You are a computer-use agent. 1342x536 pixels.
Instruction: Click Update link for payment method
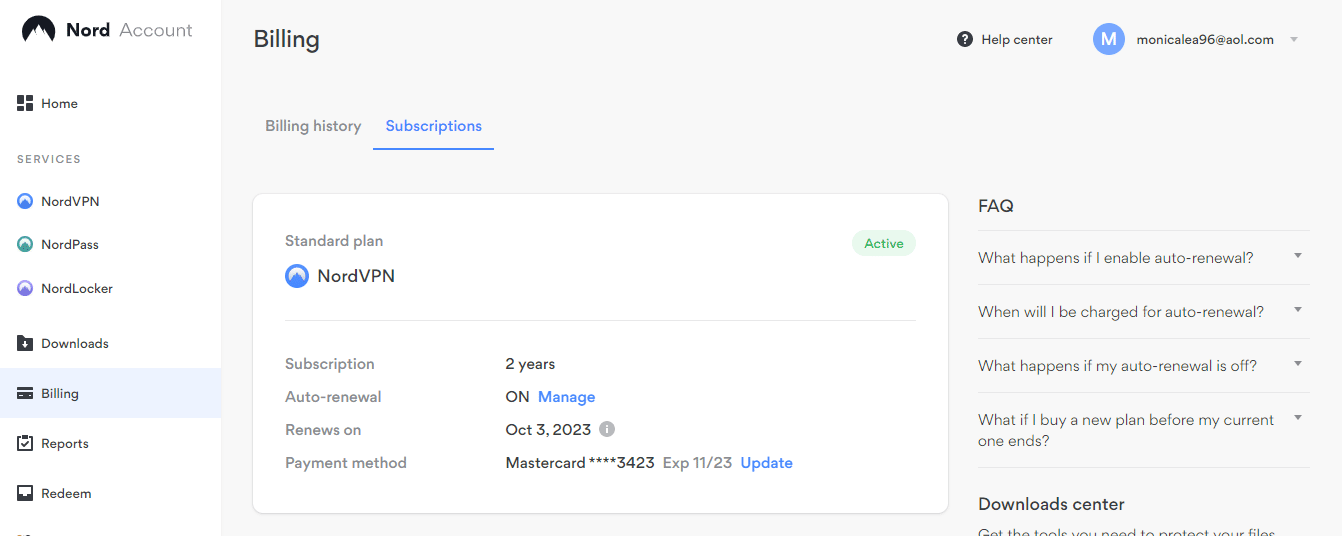tap(766, 463)
